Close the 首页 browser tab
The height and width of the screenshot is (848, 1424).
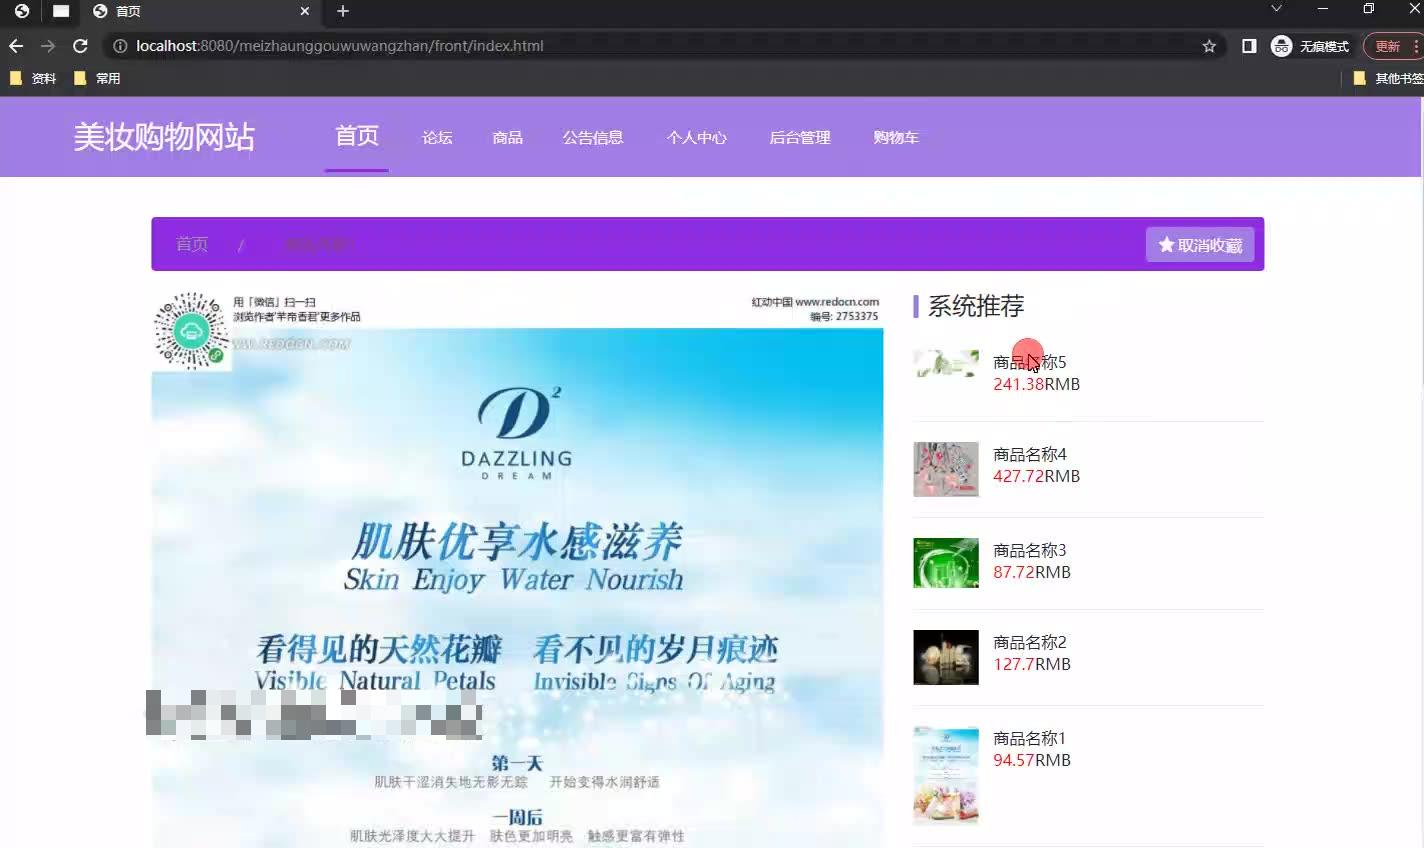305,11
